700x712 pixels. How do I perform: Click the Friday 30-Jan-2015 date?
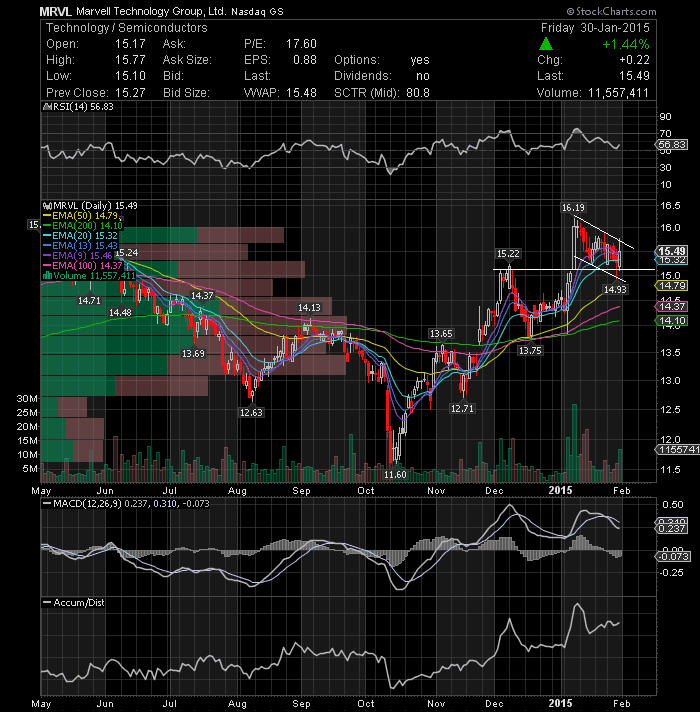point(595,28)
